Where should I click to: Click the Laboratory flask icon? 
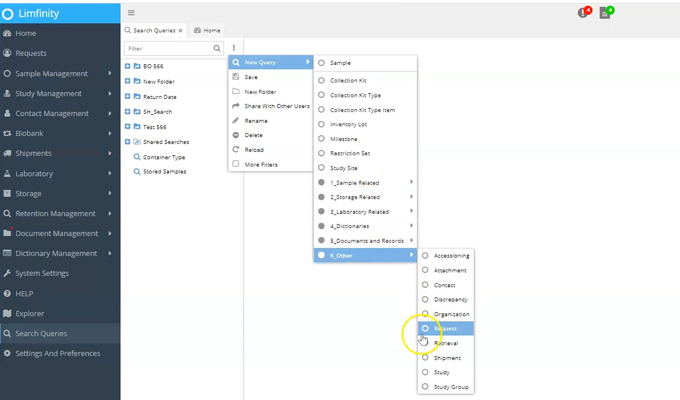pyautogui.click(x=7, y=174)
